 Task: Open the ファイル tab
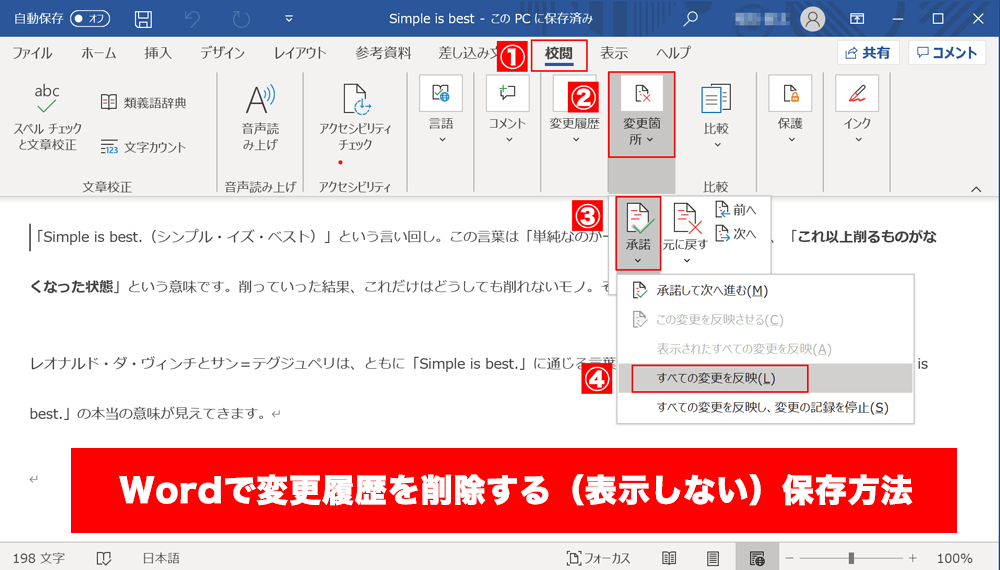(x=33, y=53)
